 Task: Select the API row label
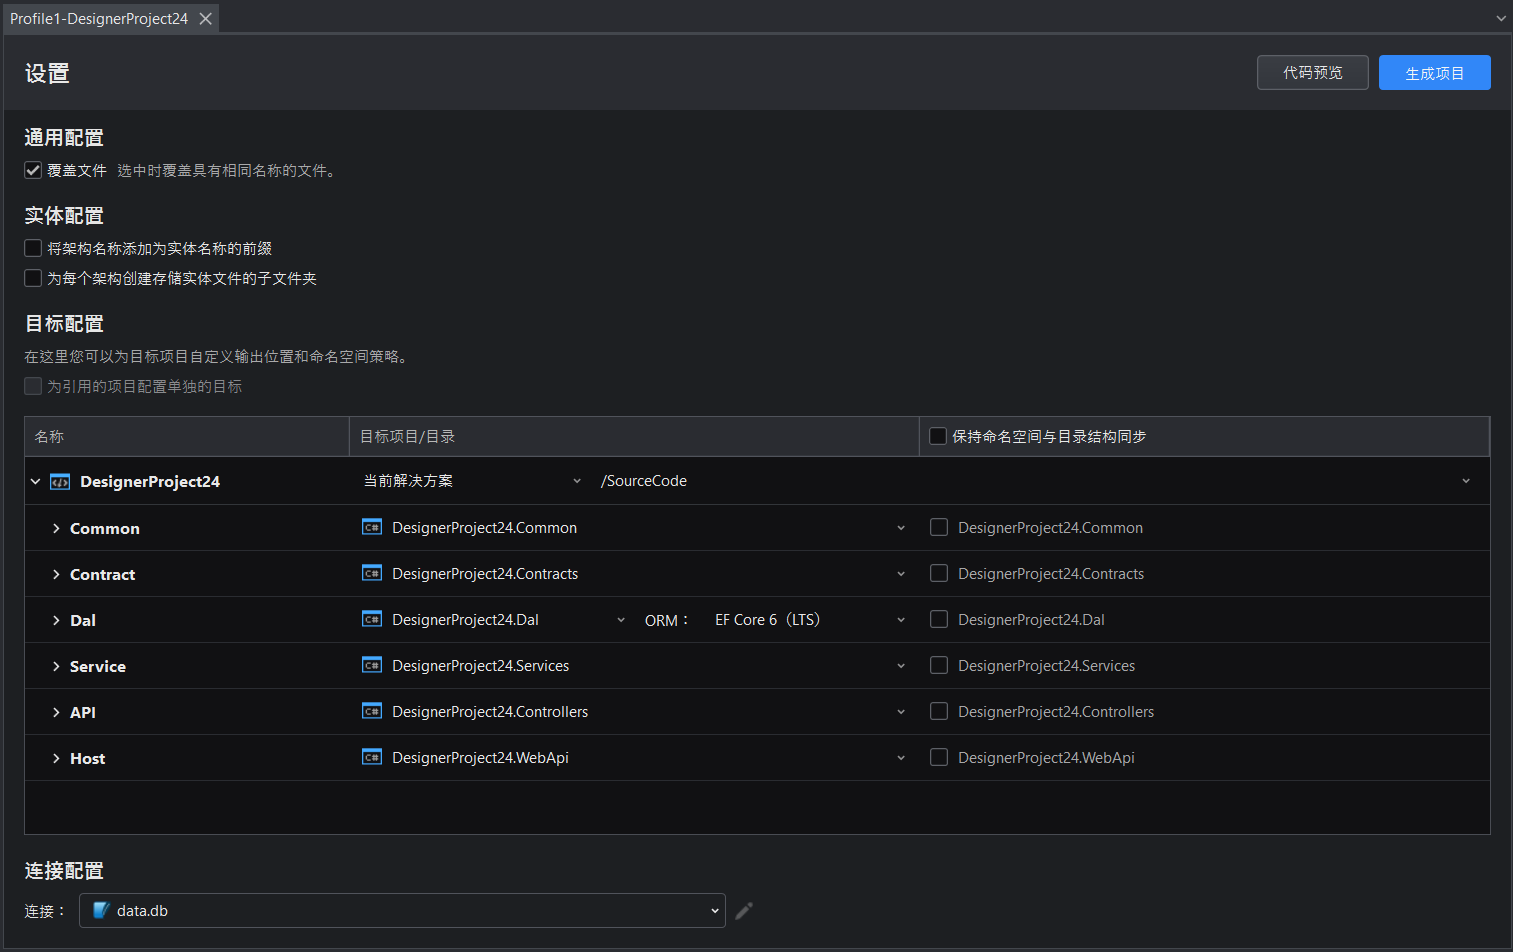click(x=83, y=712)
